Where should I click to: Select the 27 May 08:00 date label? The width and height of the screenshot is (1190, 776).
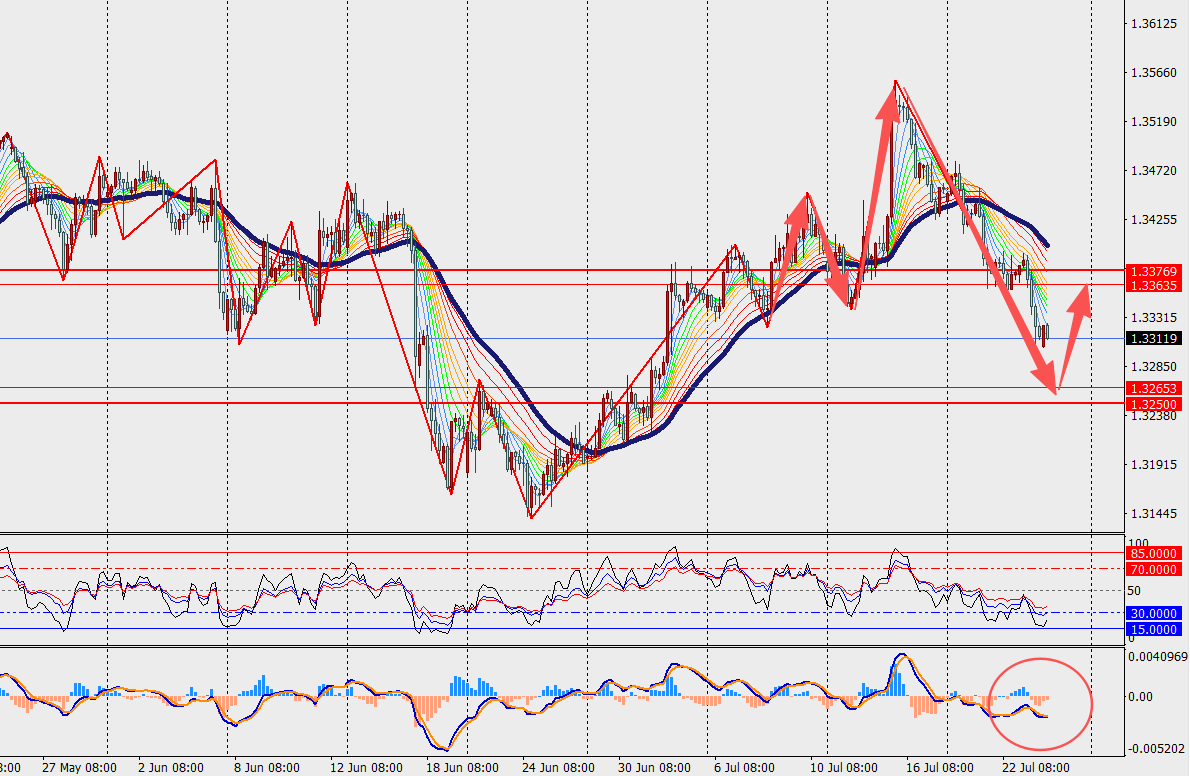[x=79, y=768]
